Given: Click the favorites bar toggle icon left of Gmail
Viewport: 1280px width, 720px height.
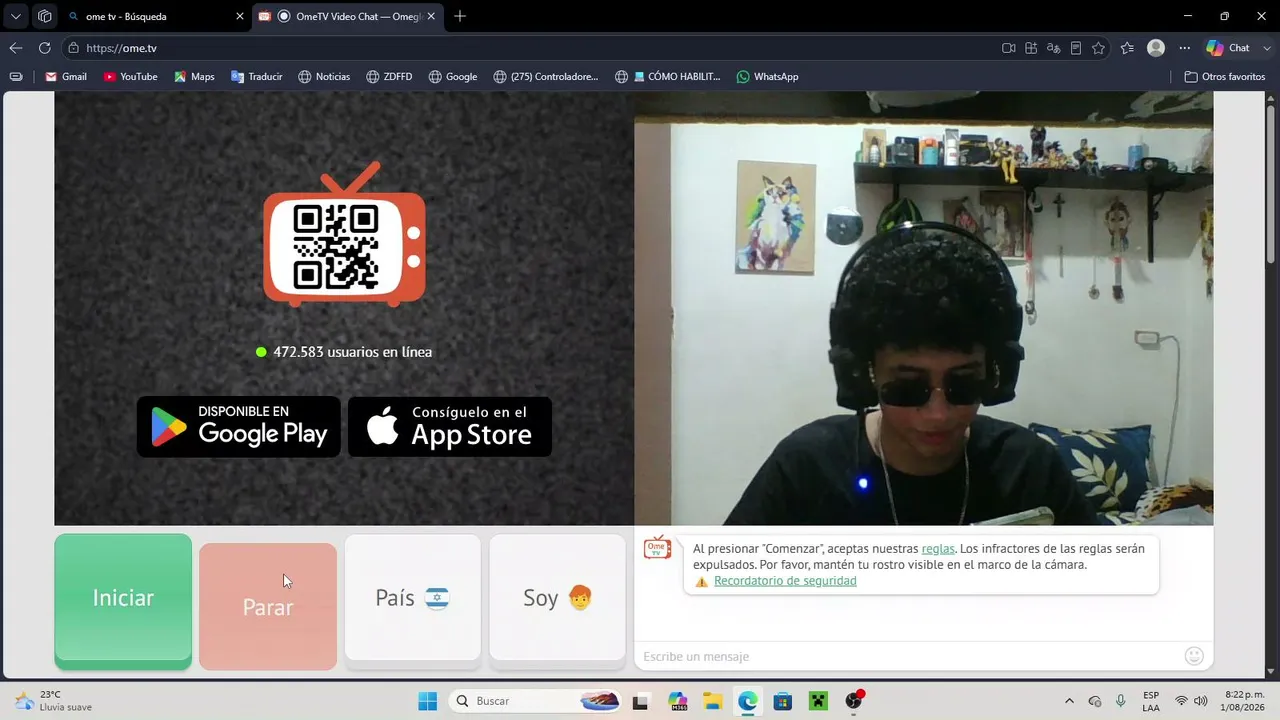Looking at the screenshot, I should tap(16, 76).
